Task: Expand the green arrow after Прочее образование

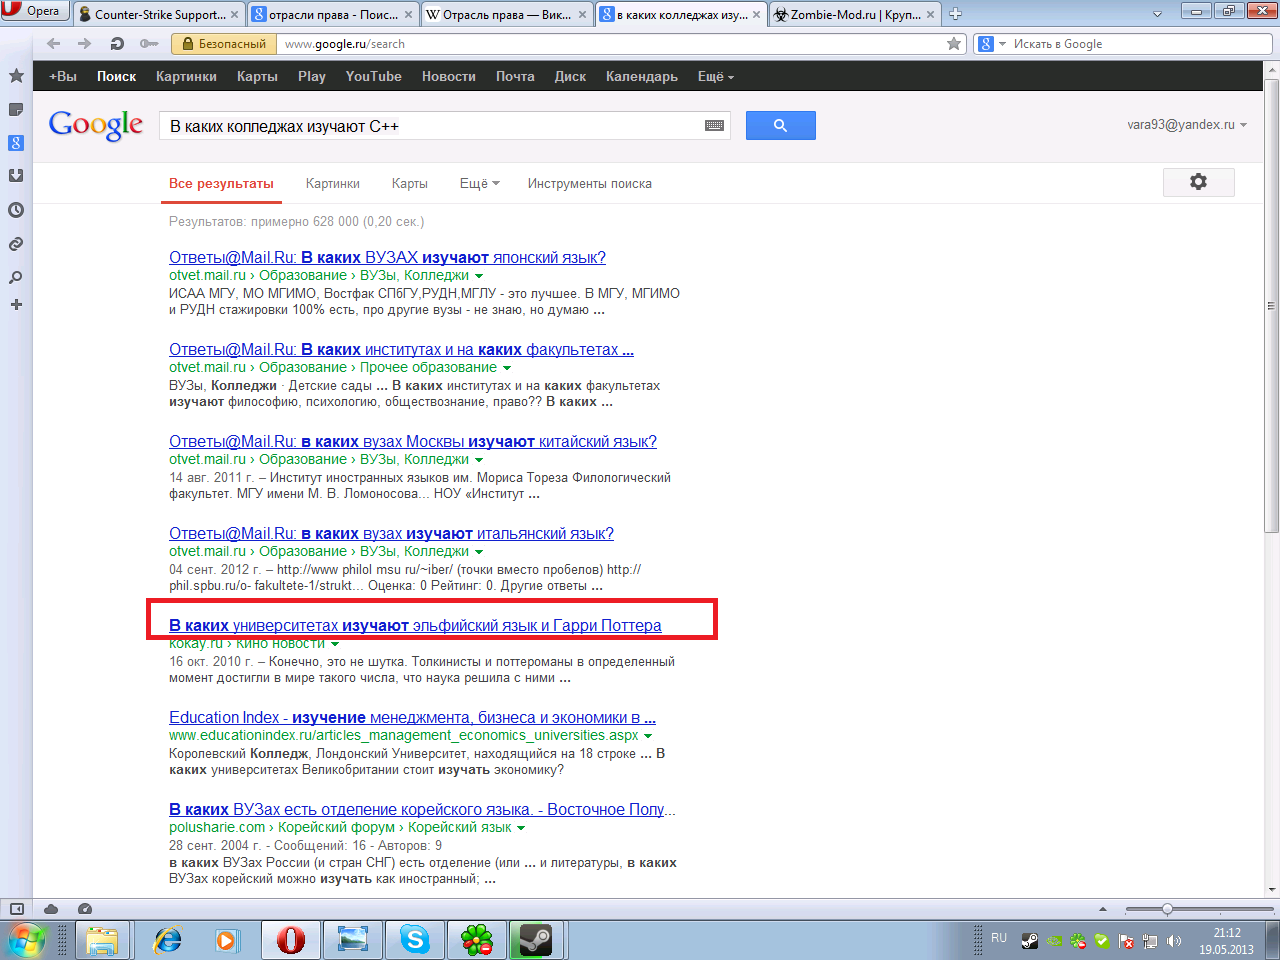Action: (x=507, y=368)
